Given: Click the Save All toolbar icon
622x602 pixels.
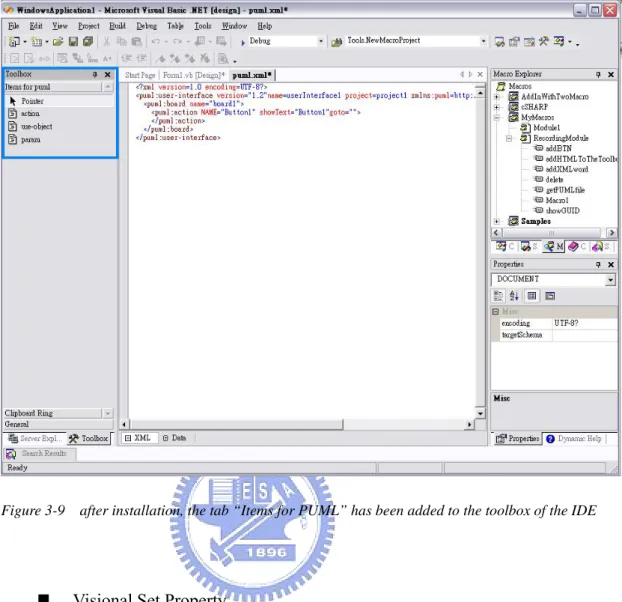Looking at the screenshot, I should click(x=88, y=41).
